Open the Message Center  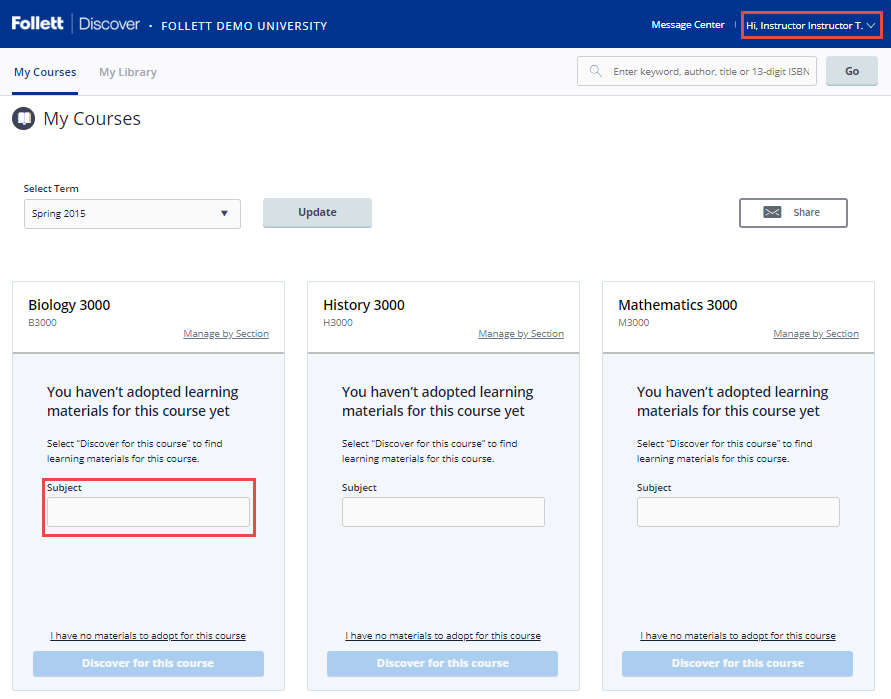coord(687,25)
